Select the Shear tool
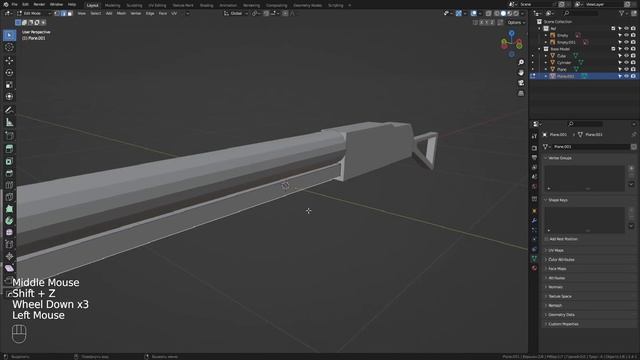Image resolution: width=640 pixels, height=360 pixels. 9,268
